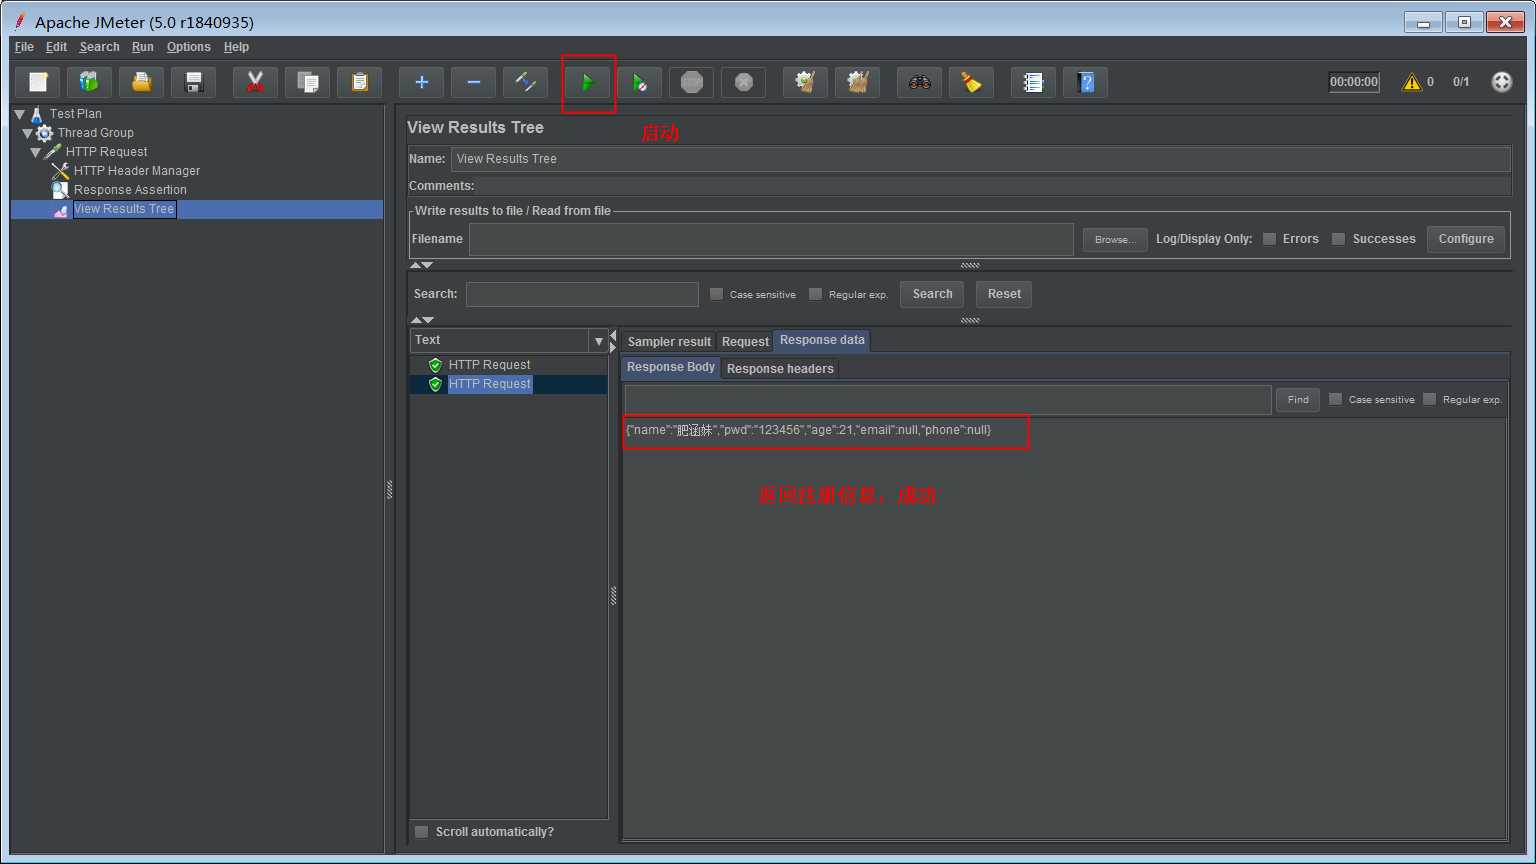Open the Search menu
The width and height of the screenshot is (1536, 864).
(99, 47)
